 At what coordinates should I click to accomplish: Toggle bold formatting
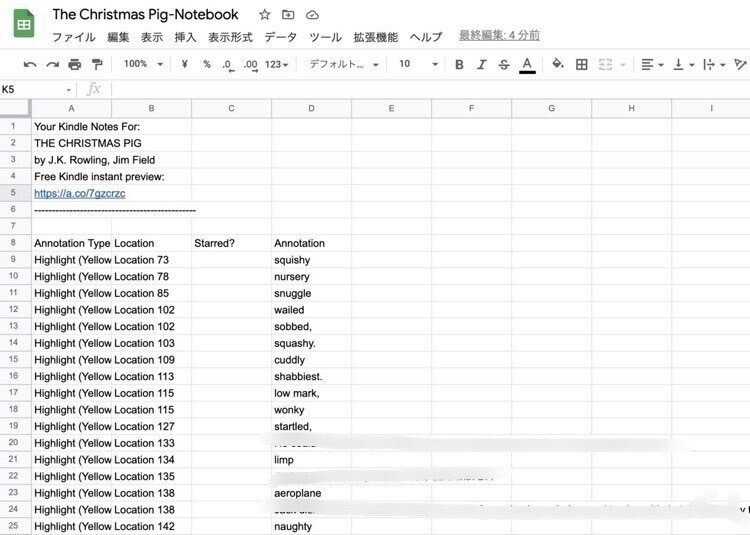(x=459, y=65)
